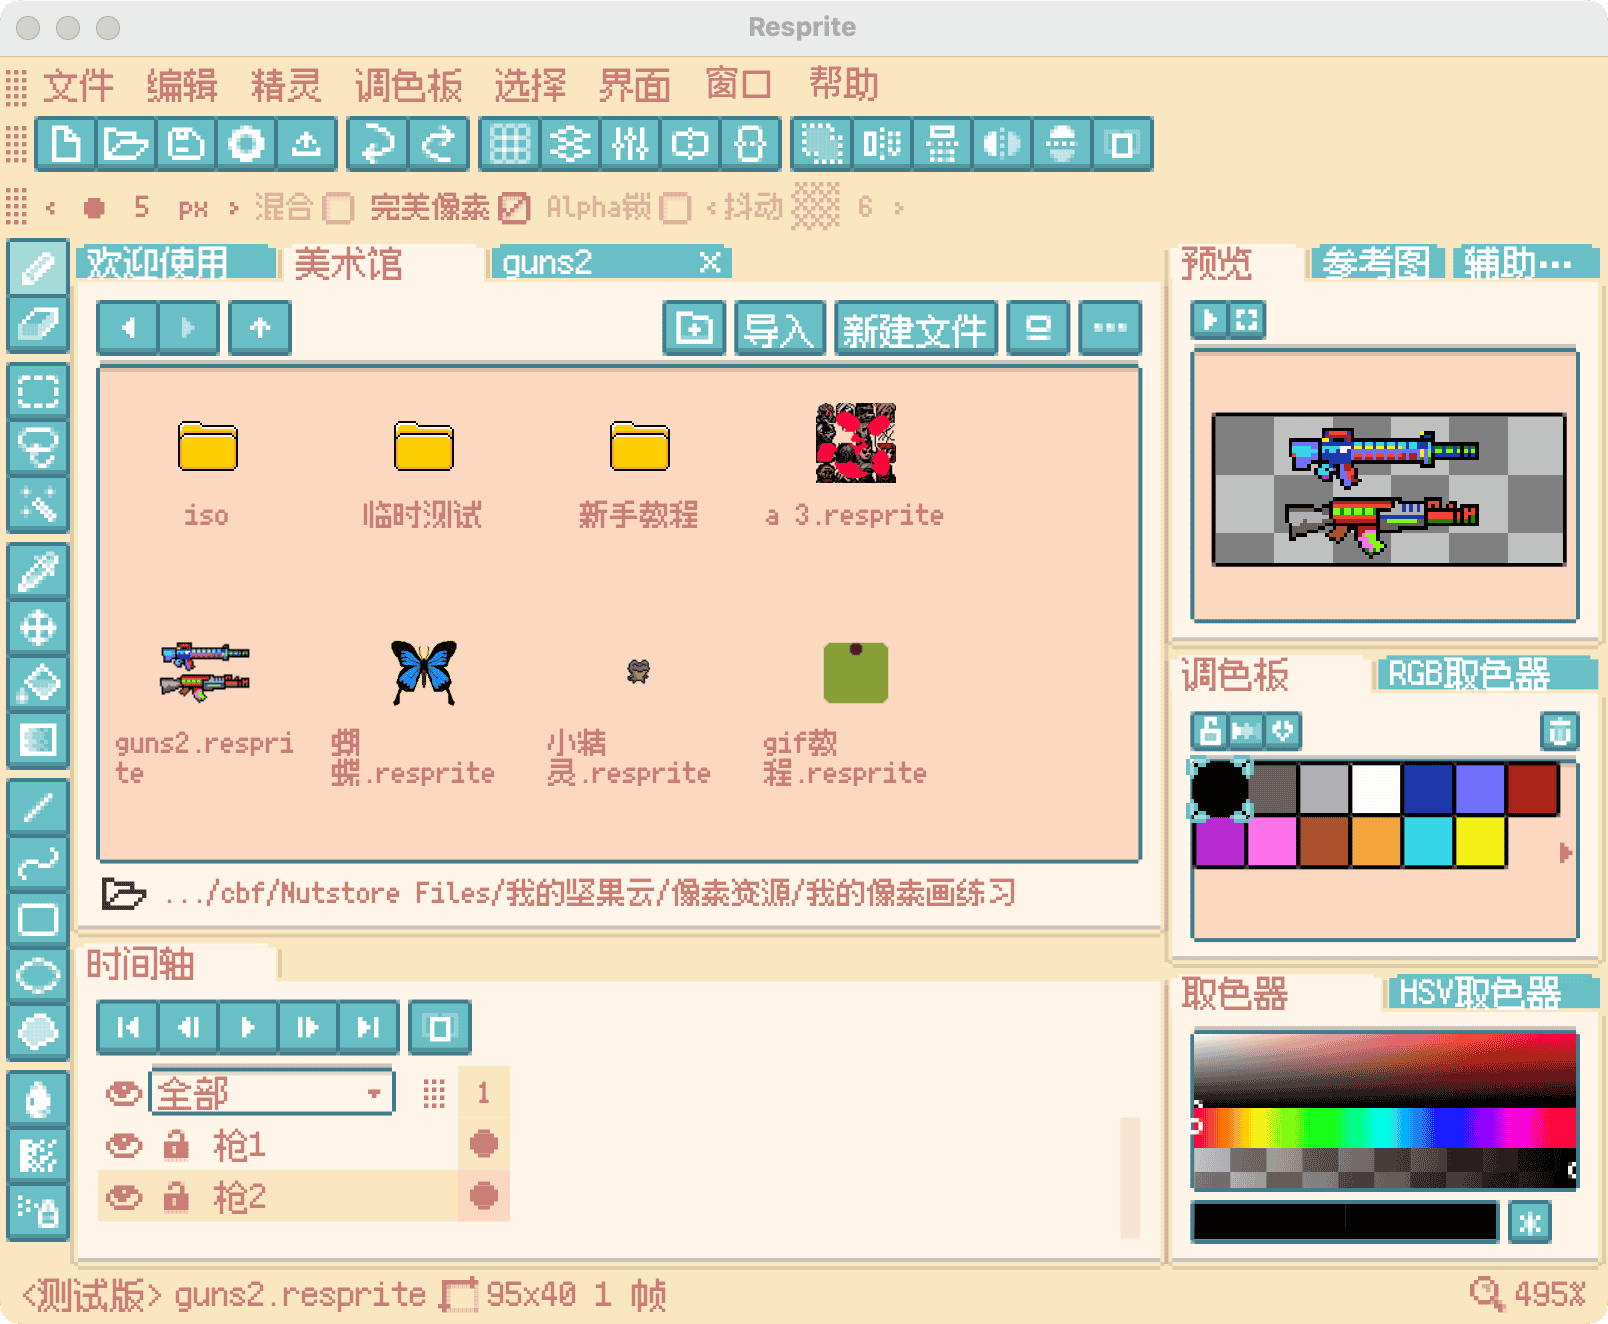
Task: Enable the 混合 blend checkbox
Action: pyautogui.click(x=338, y=208)
